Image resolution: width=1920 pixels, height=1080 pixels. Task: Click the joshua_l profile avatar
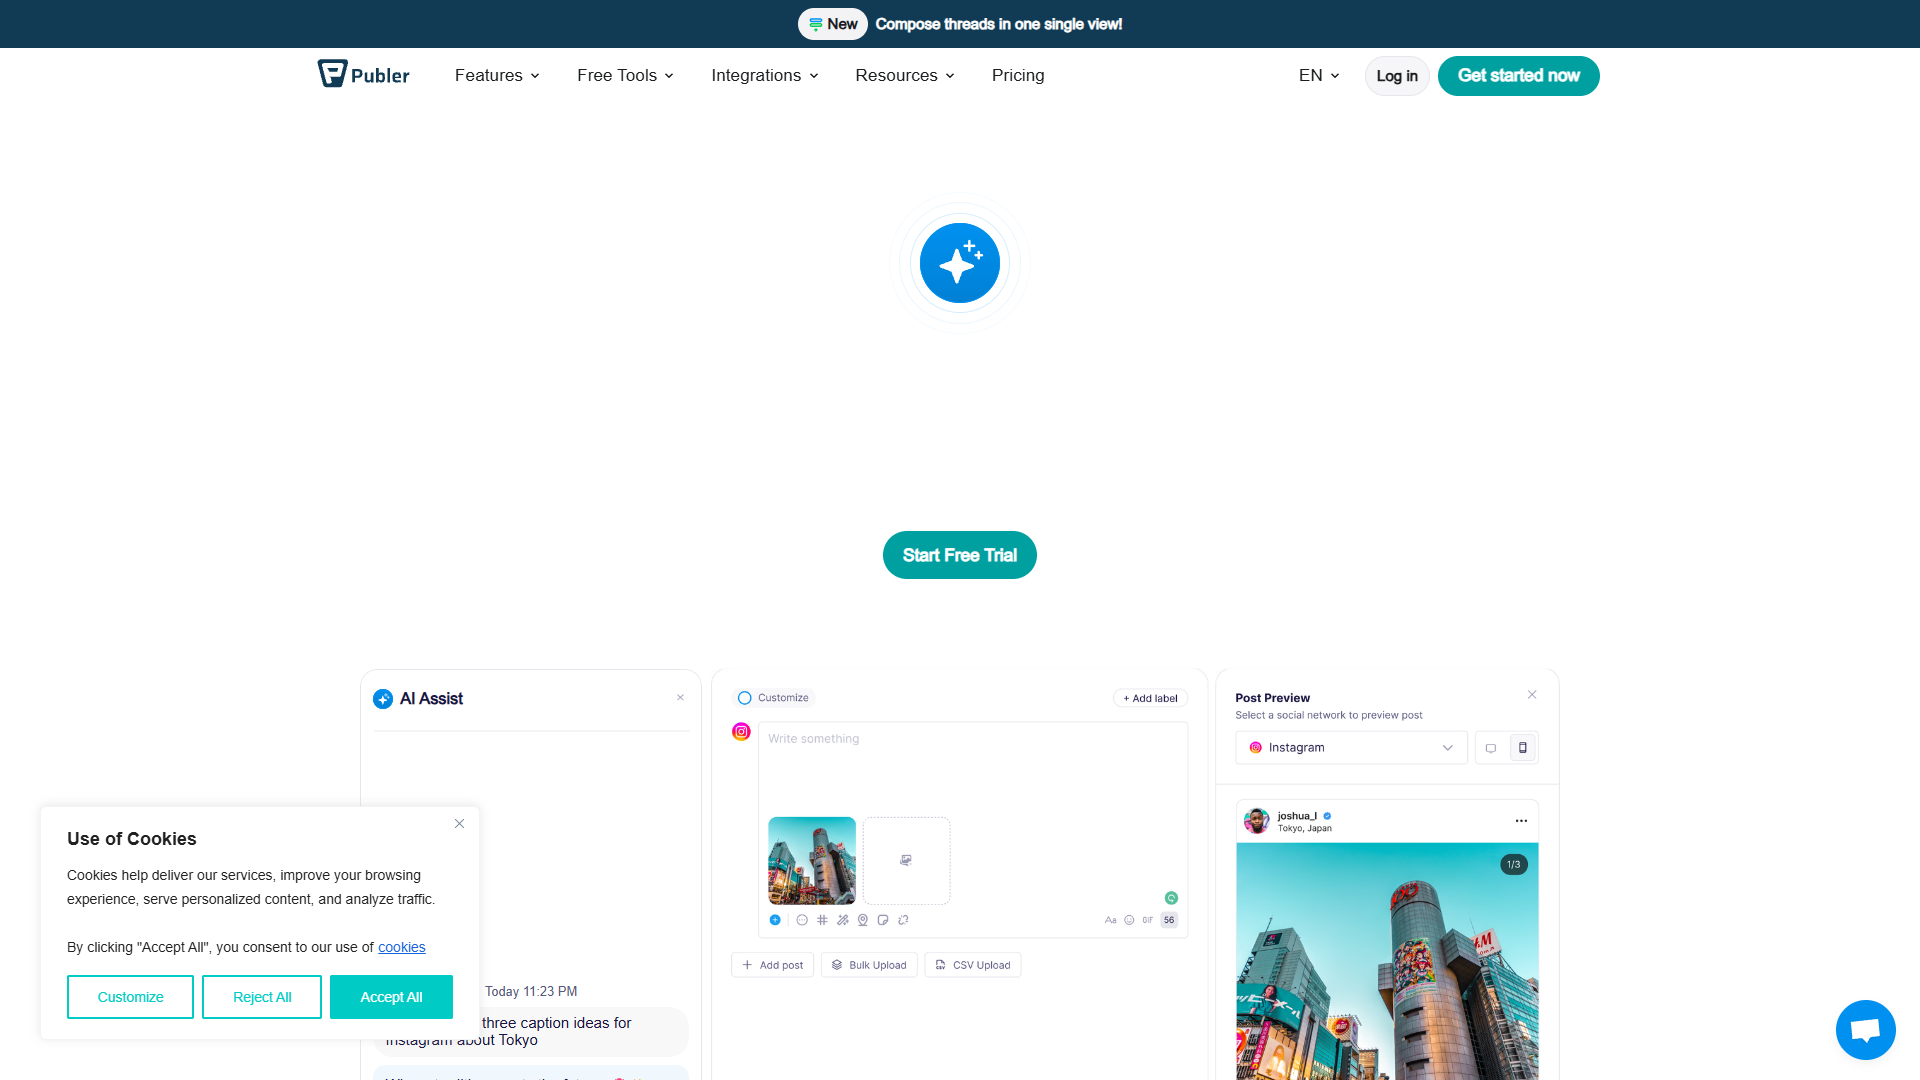tap(1257, 821)
